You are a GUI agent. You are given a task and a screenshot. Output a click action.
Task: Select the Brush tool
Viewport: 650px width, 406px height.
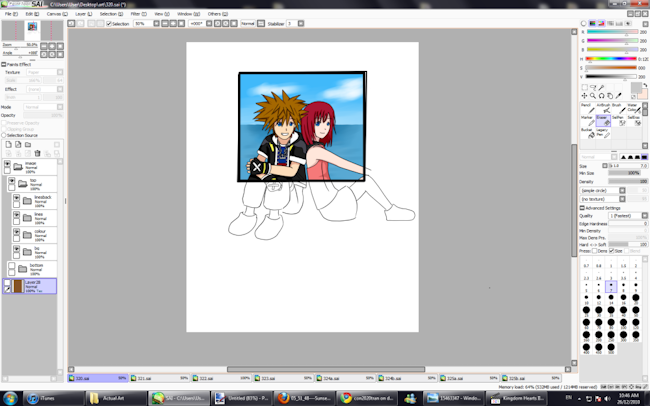click(618, 108)
